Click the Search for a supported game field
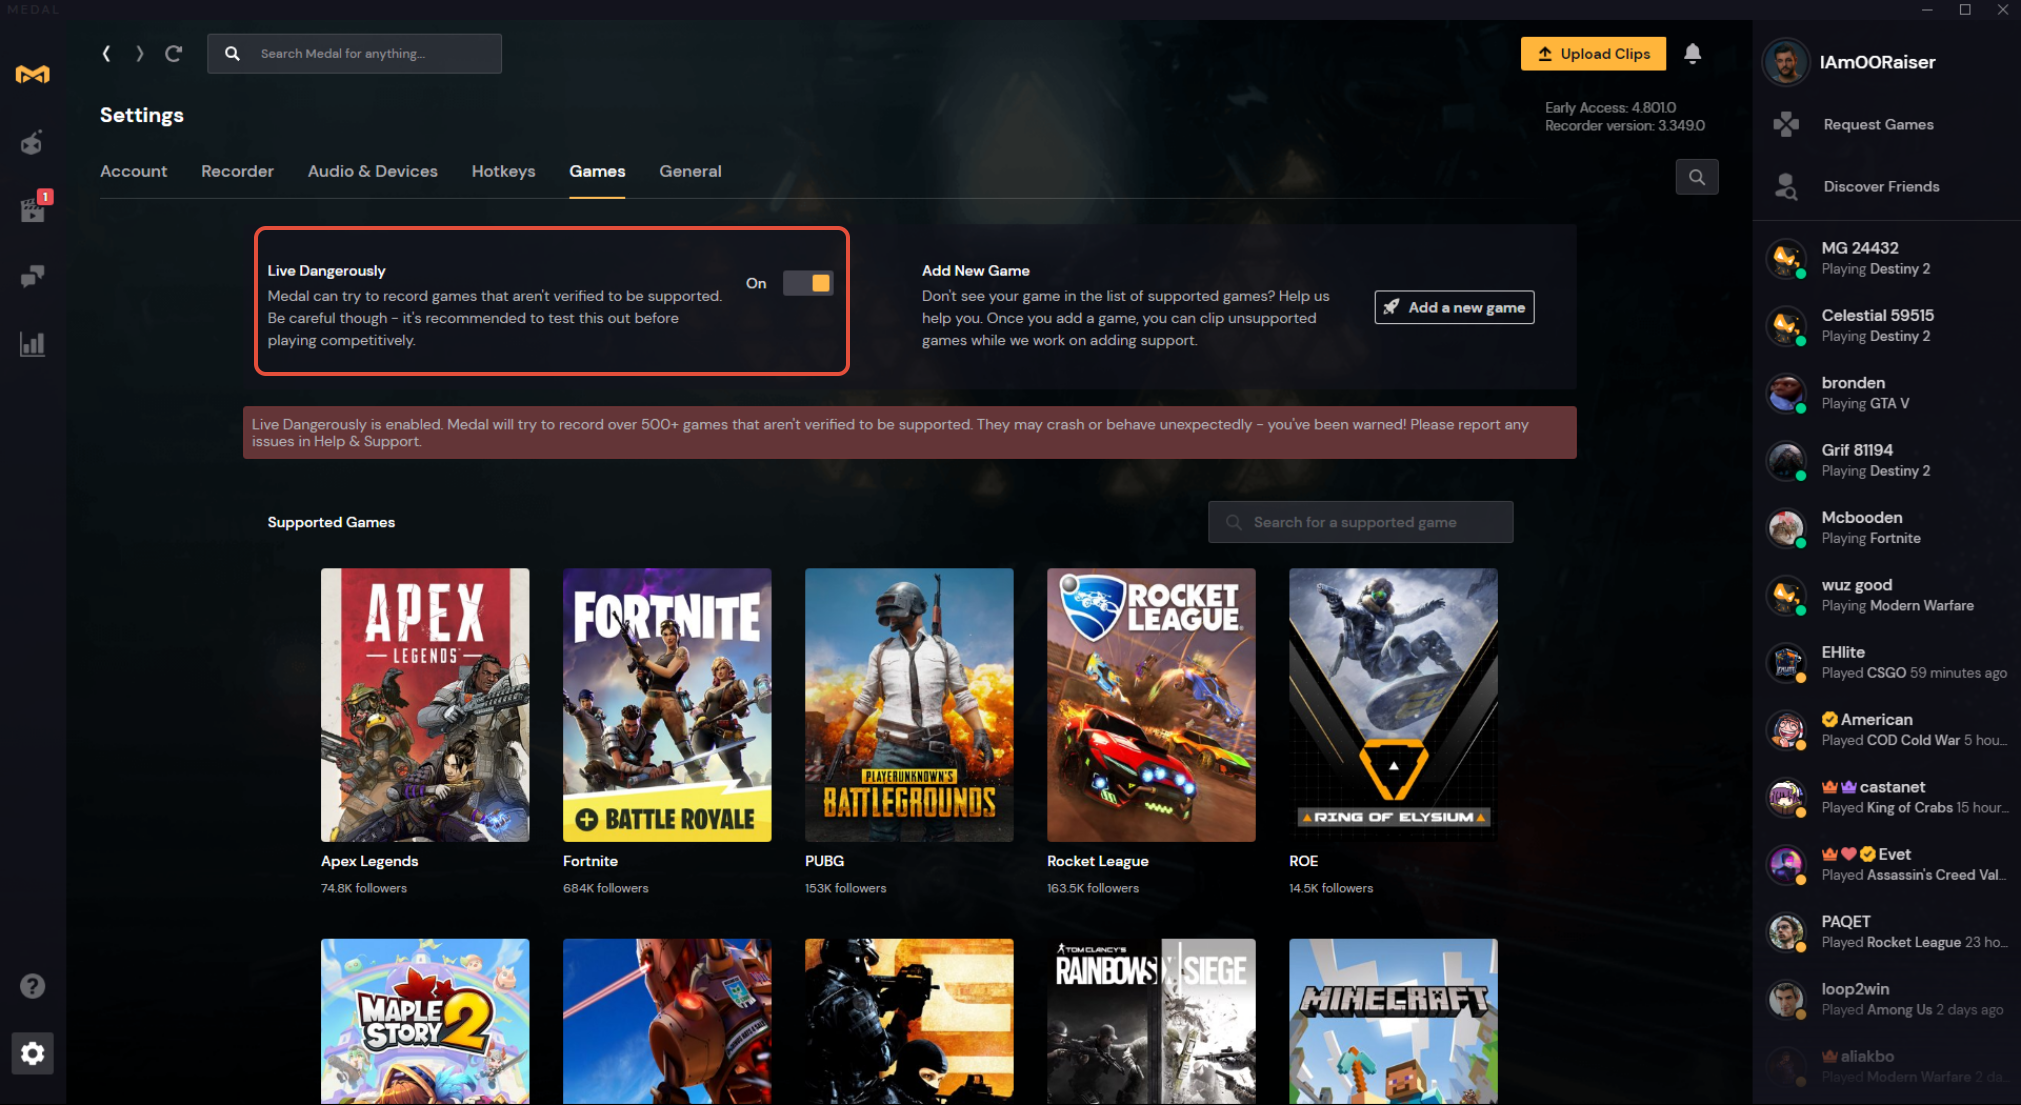Image resolution: width=2021 pixels, height=1105 pixels. [x=1360, y=522]
